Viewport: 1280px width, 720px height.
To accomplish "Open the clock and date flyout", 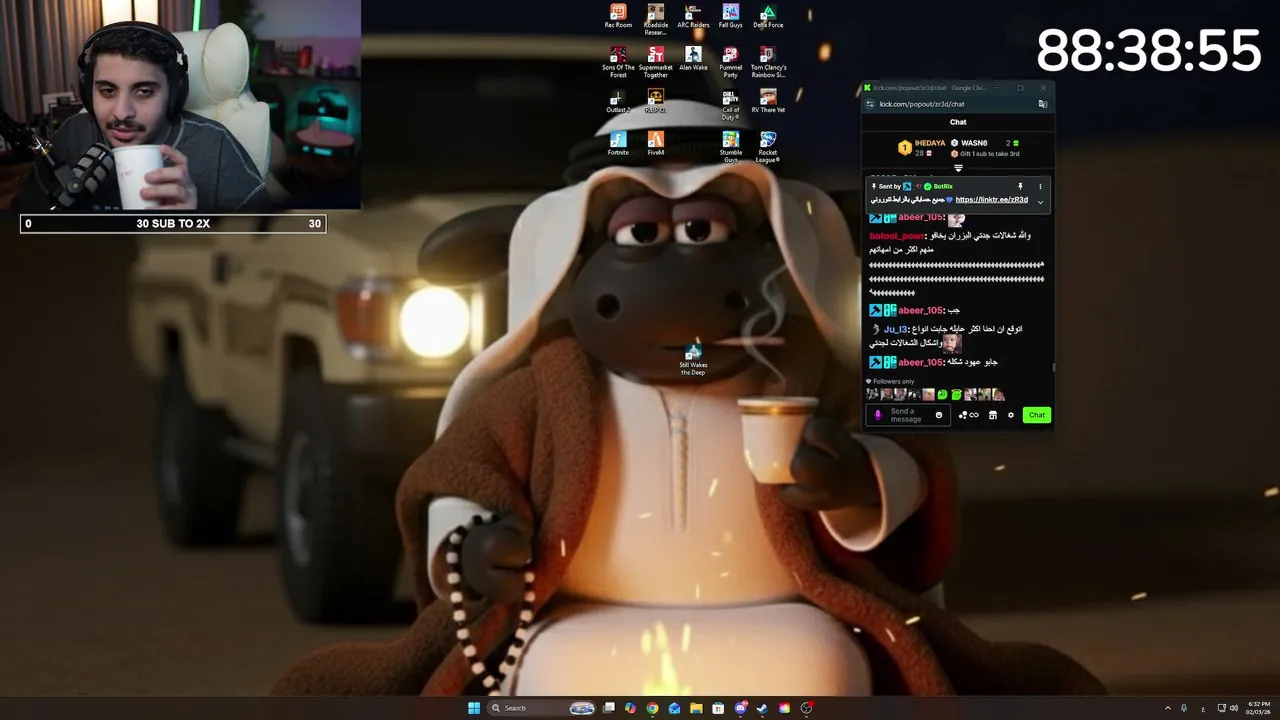I will pyautogui.click(x=1258, y=708).
